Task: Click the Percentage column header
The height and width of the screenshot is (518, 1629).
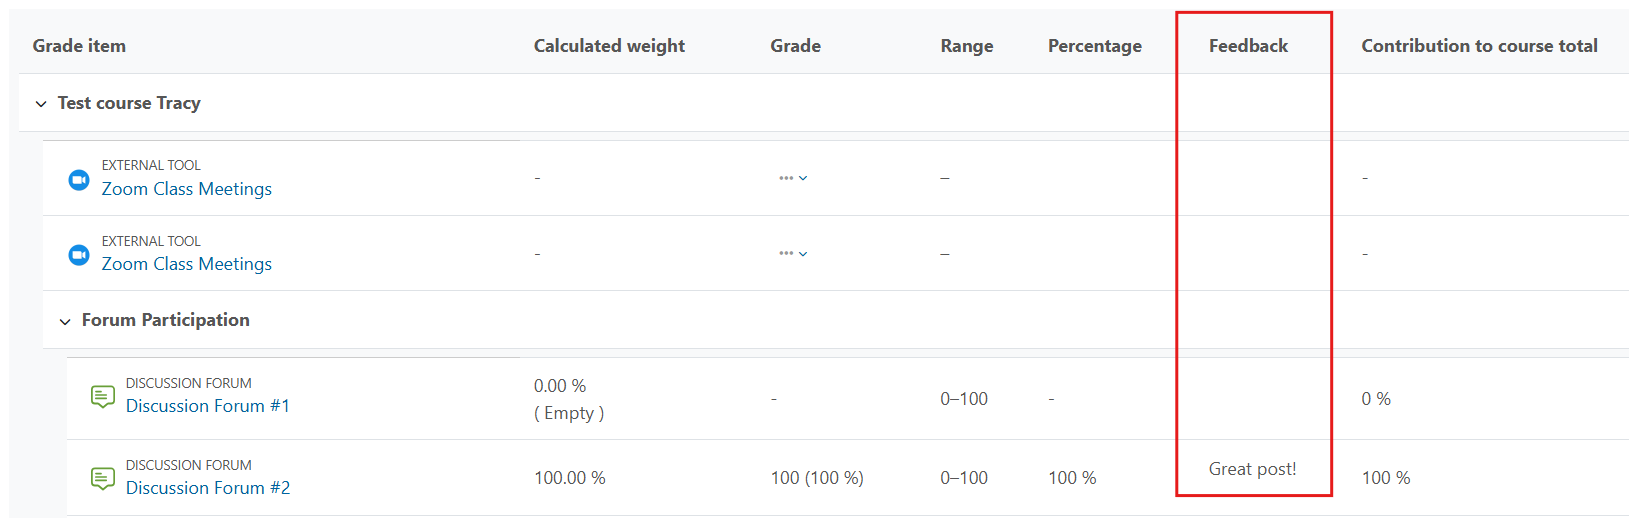Action: pyautogui.click(x=1095, y=46)
